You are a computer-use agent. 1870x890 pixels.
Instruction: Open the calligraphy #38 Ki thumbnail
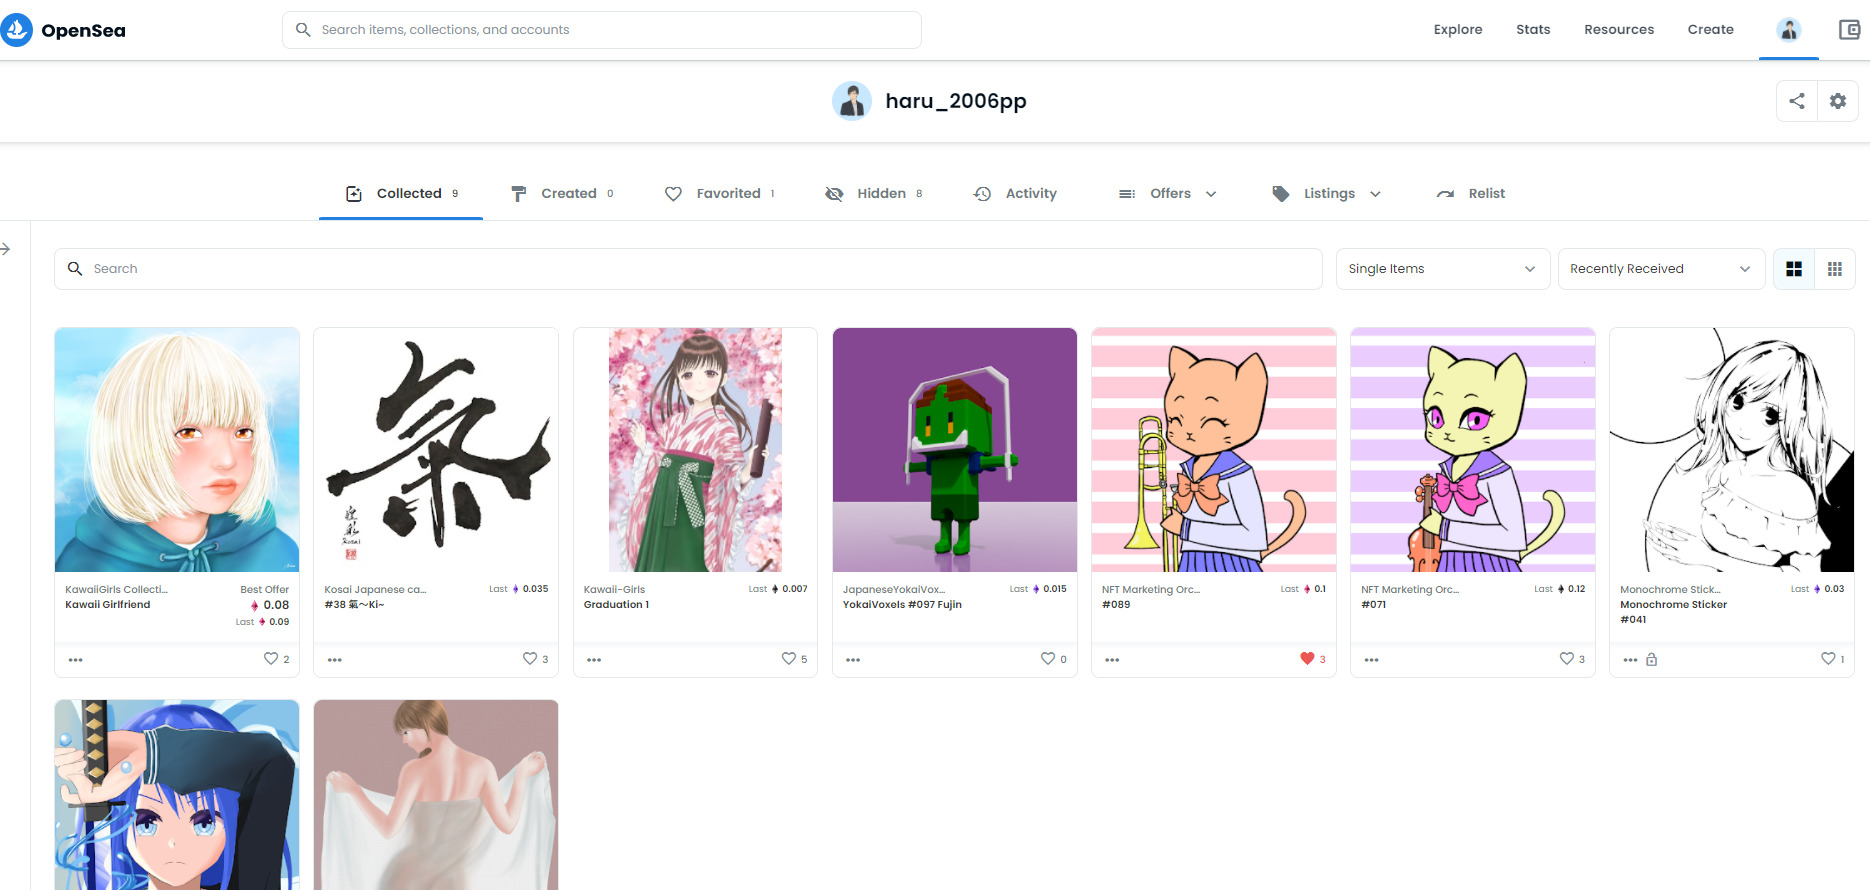click(x=436, y=450)
